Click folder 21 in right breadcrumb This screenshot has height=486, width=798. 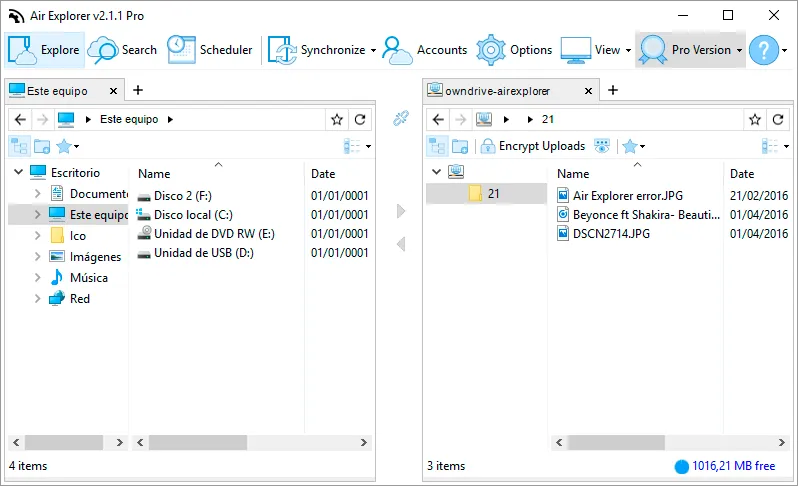(548, 119)
